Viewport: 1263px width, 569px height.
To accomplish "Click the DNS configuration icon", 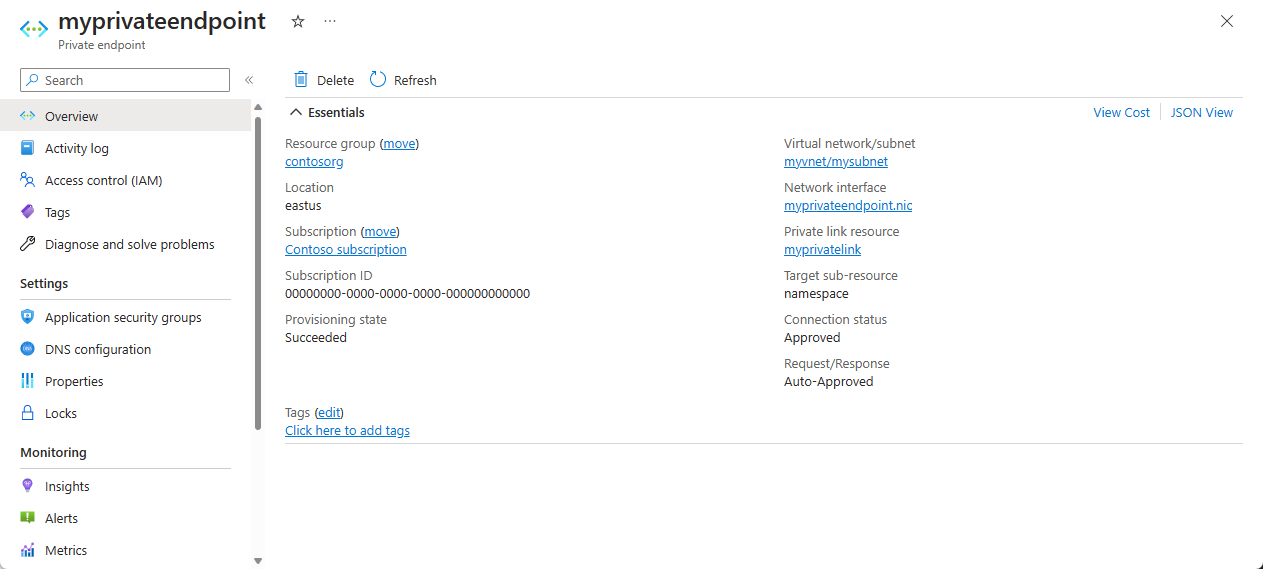I will coord(27,349).
